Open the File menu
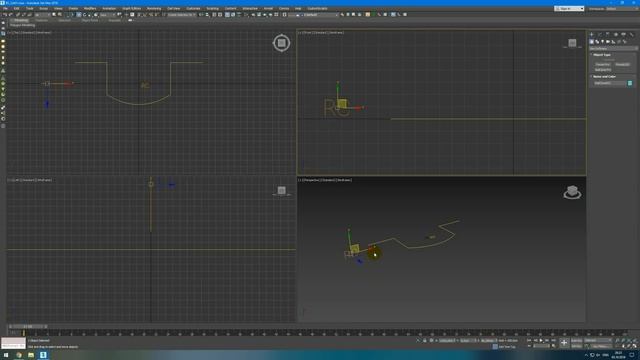640x360 pixels. (5, 8)
